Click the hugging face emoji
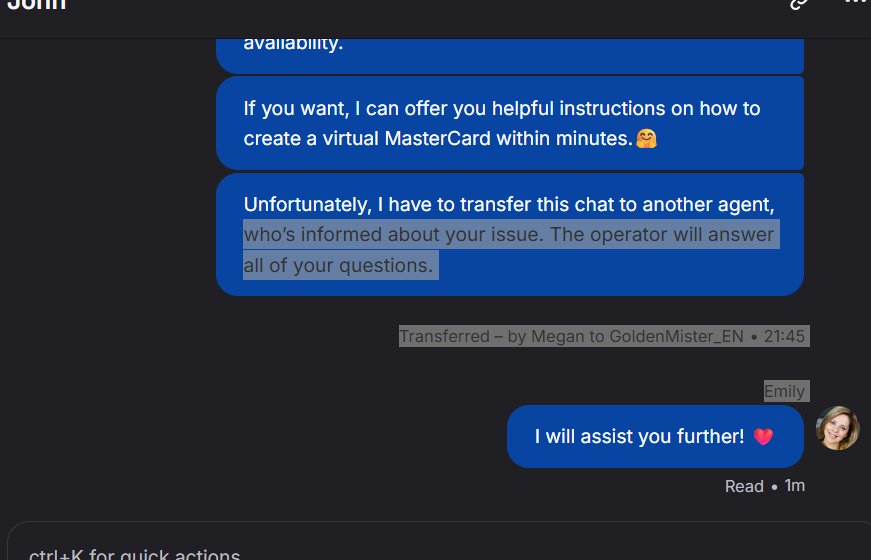The height and width of the screenshot is (560, 871). [647, 138]
